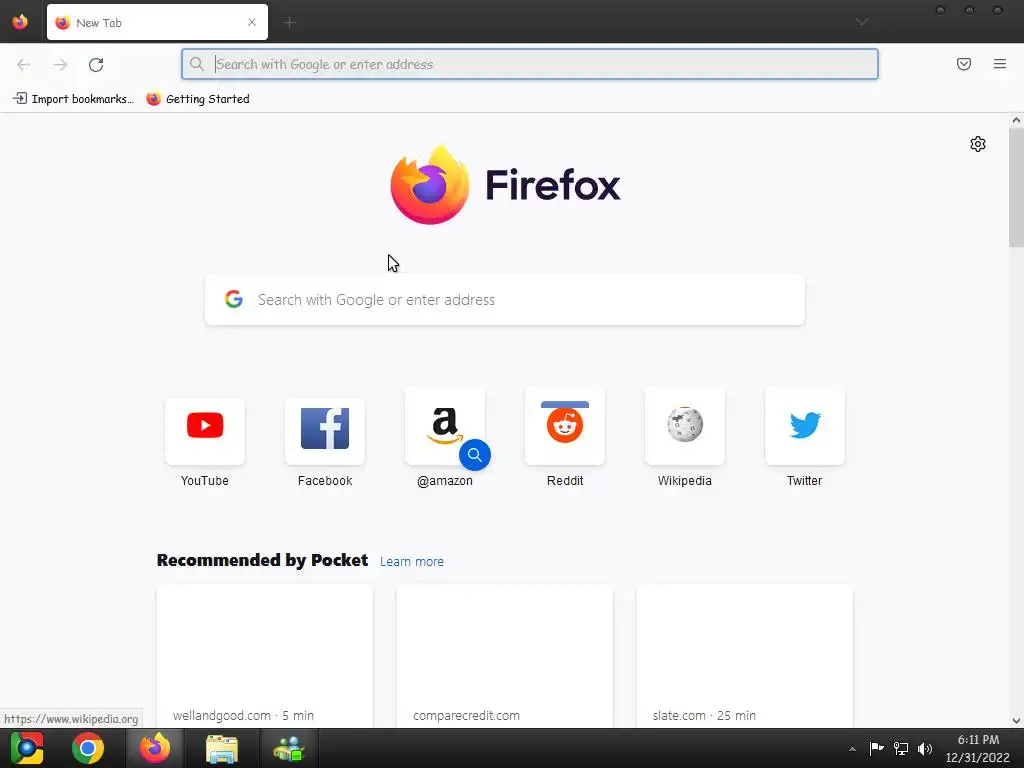Open the Getting Started bookmark
Viewport: 1024px width, 768px height.
(198, 99)
